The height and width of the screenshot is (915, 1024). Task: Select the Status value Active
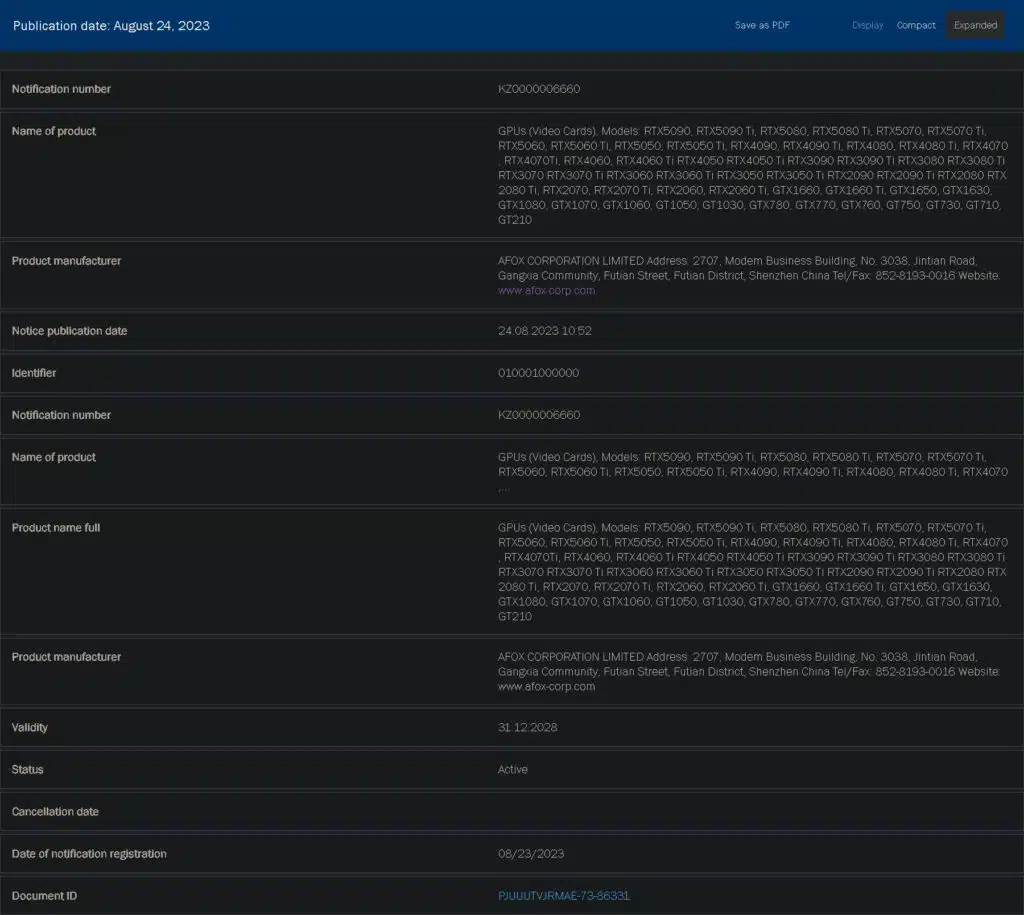pos(513,770)
